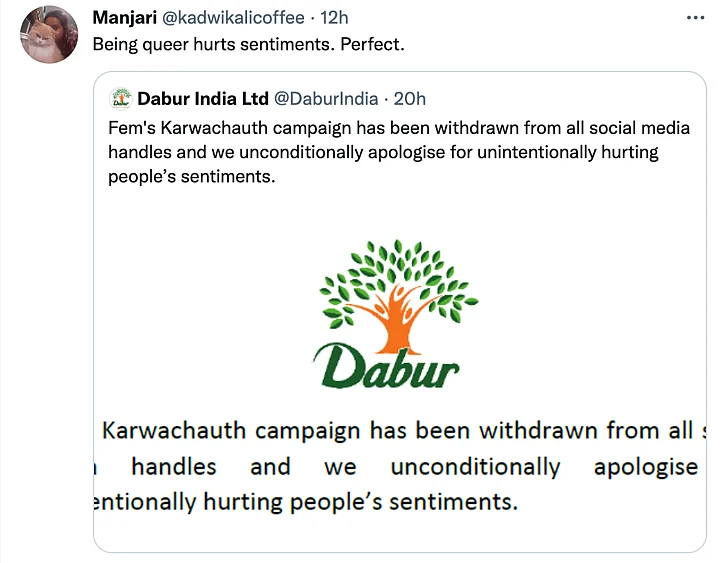Open Dabur India Ltd account name

click(x=202, y=99)
